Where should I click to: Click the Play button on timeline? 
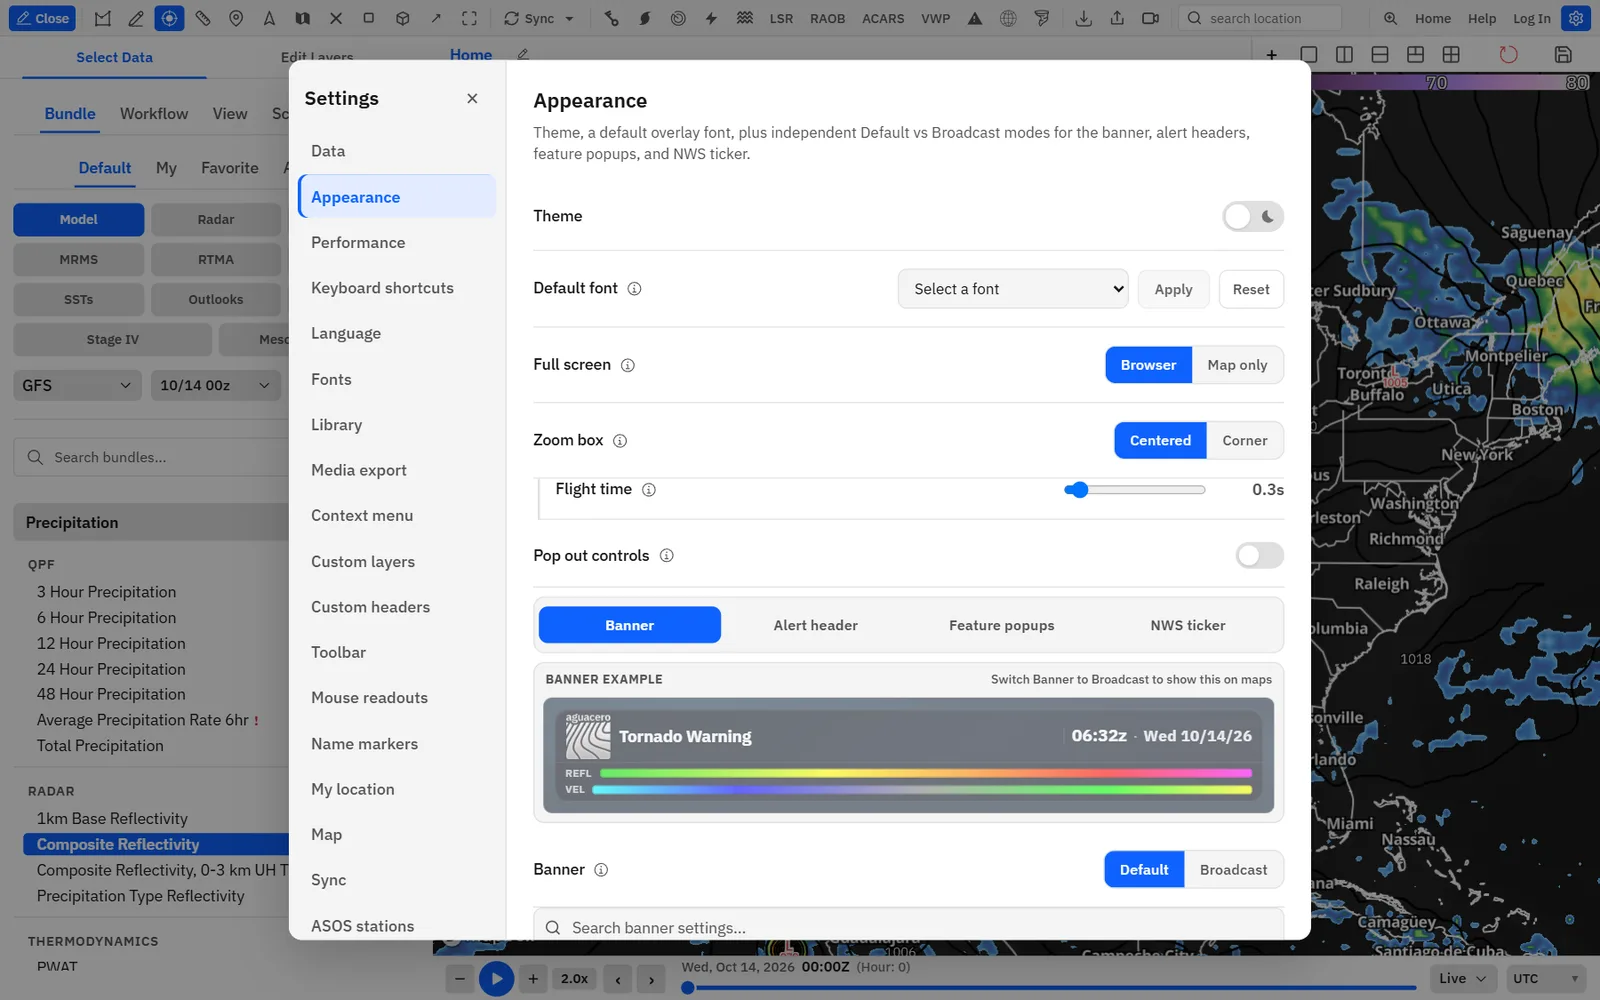click(x=496, y=979)
